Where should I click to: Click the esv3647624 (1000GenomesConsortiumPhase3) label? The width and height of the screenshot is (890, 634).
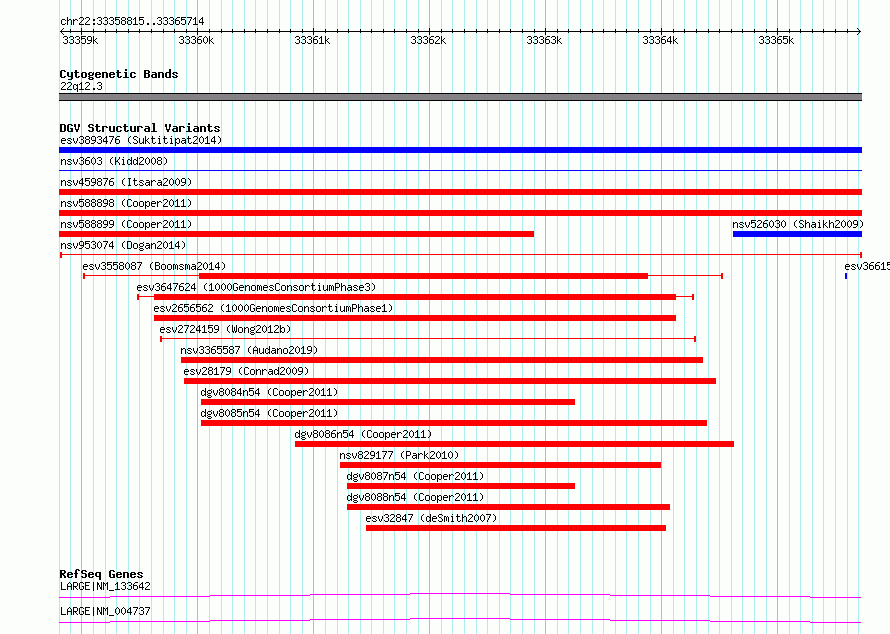pyautogui.click(x=256, y=287)
